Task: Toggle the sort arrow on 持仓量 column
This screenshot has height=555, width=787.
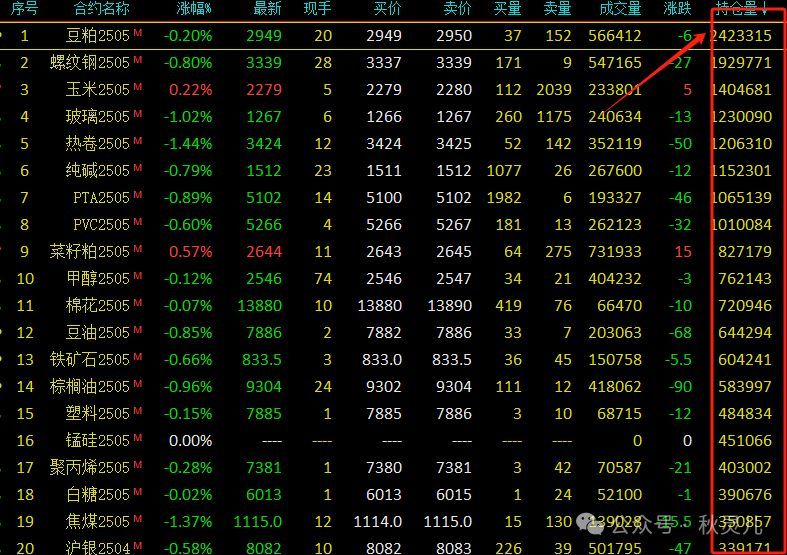Action: [x=765, y=9]
